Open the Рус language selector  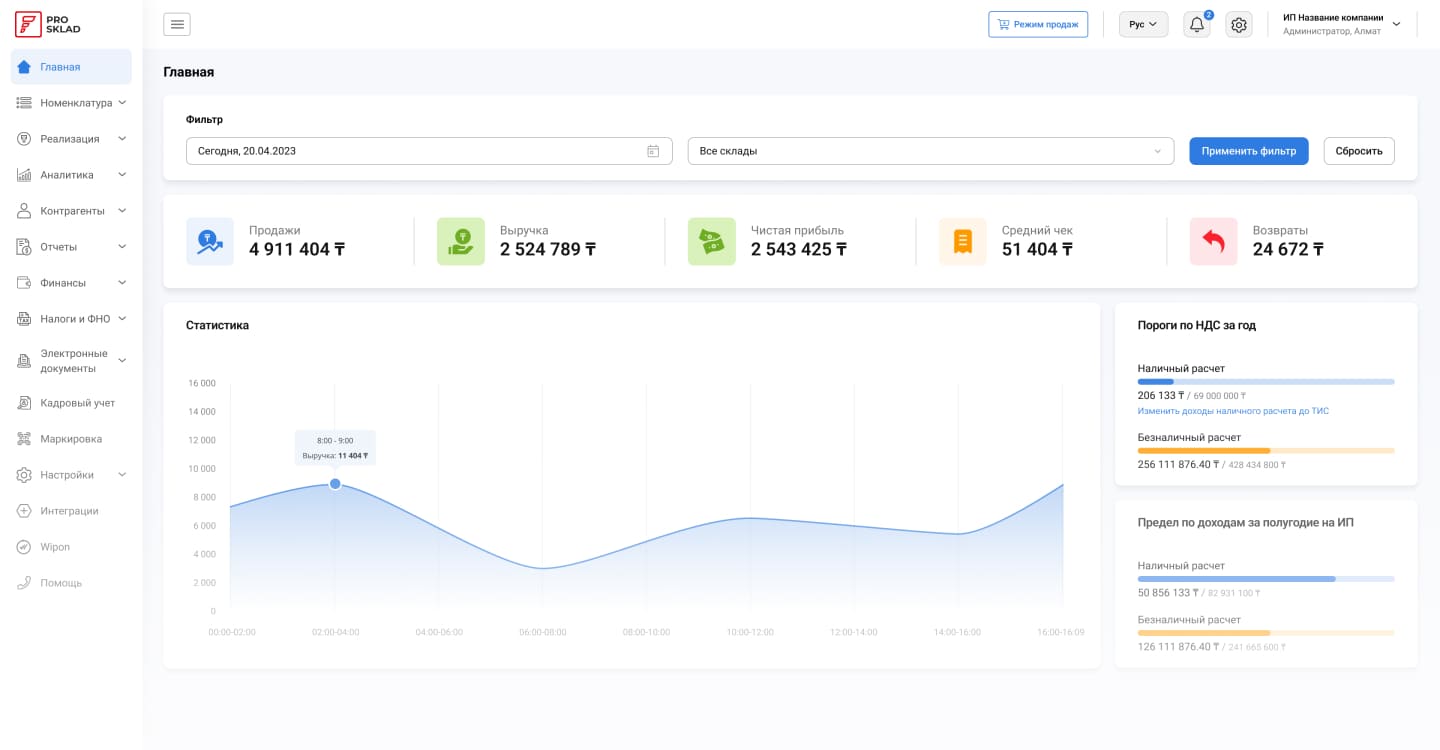[1143, 25]
